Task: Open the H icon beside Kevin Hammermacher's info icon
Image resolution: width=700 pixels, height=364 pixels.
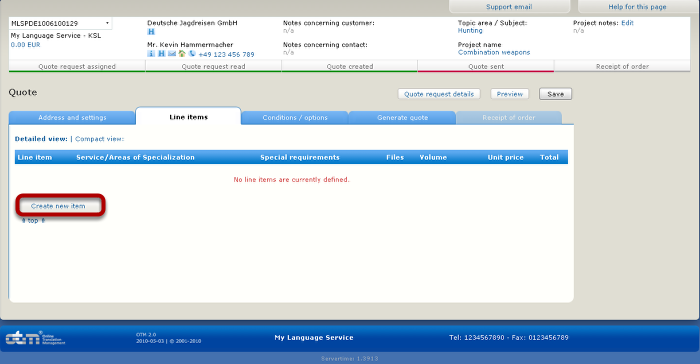Action: pos(161,54)
